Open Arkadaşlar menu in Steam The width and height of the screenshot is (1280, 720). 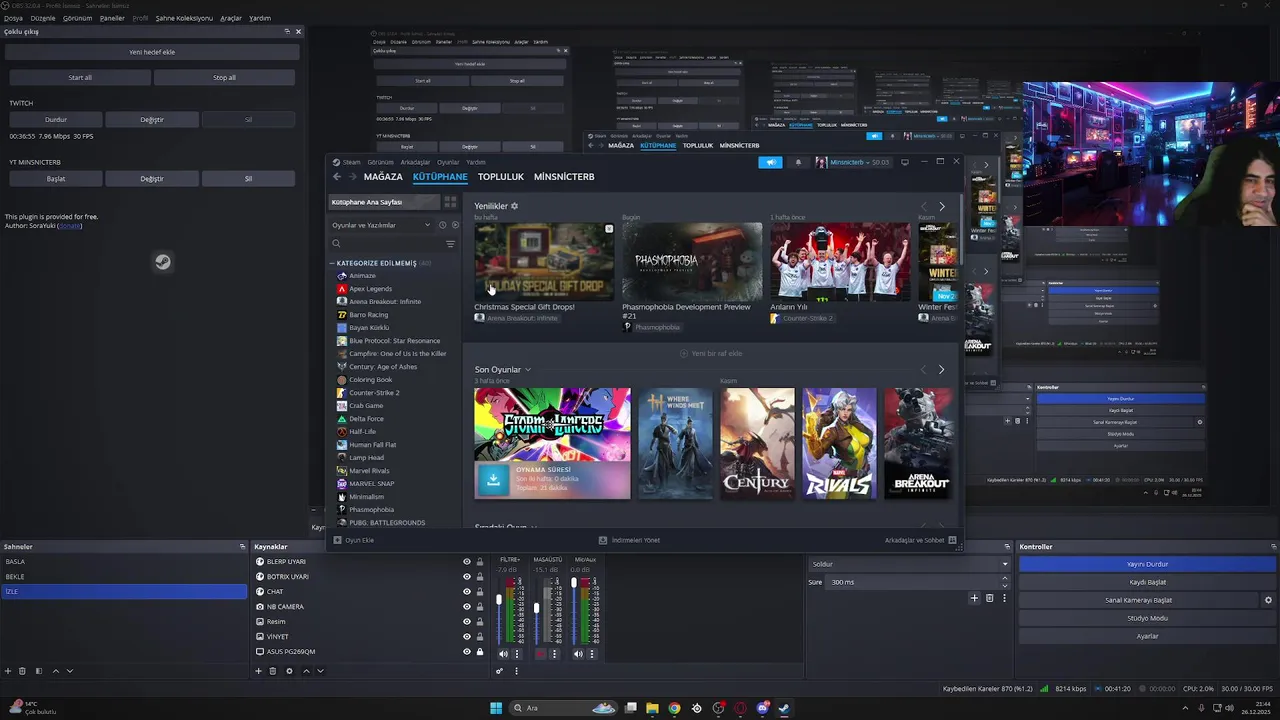click(415, 162)
